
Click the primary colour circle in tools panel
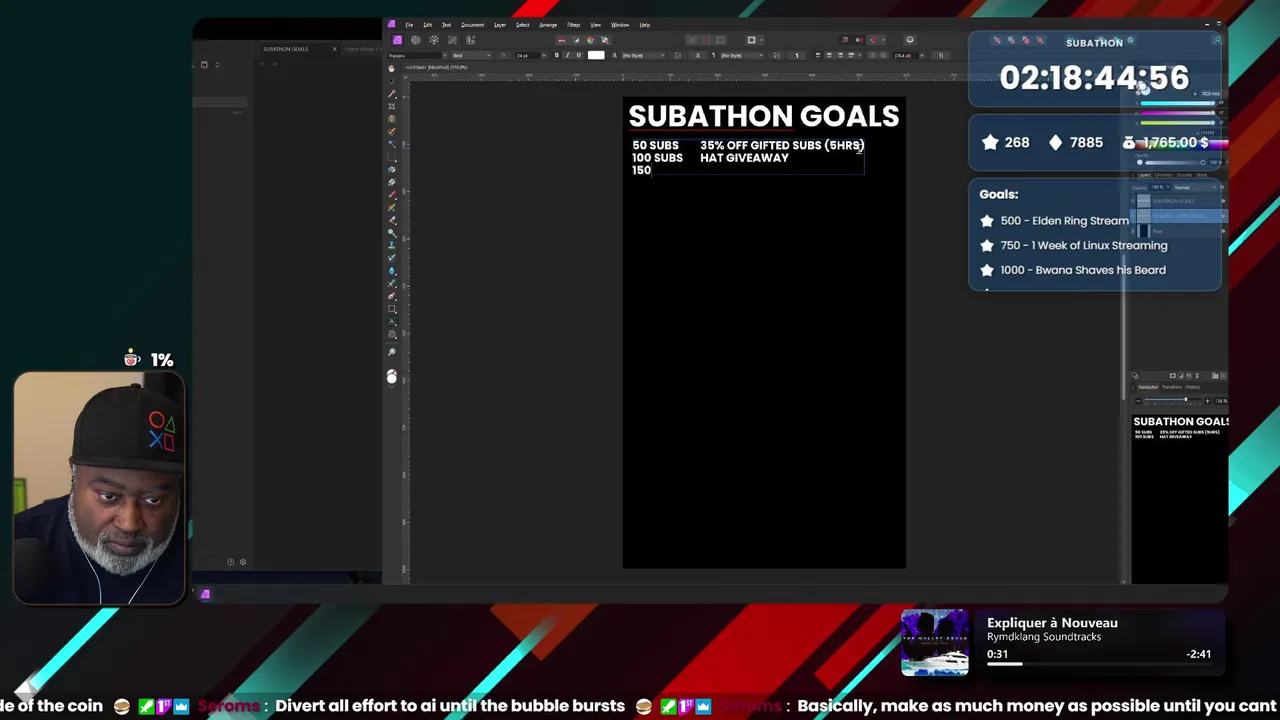click(391, 378)
